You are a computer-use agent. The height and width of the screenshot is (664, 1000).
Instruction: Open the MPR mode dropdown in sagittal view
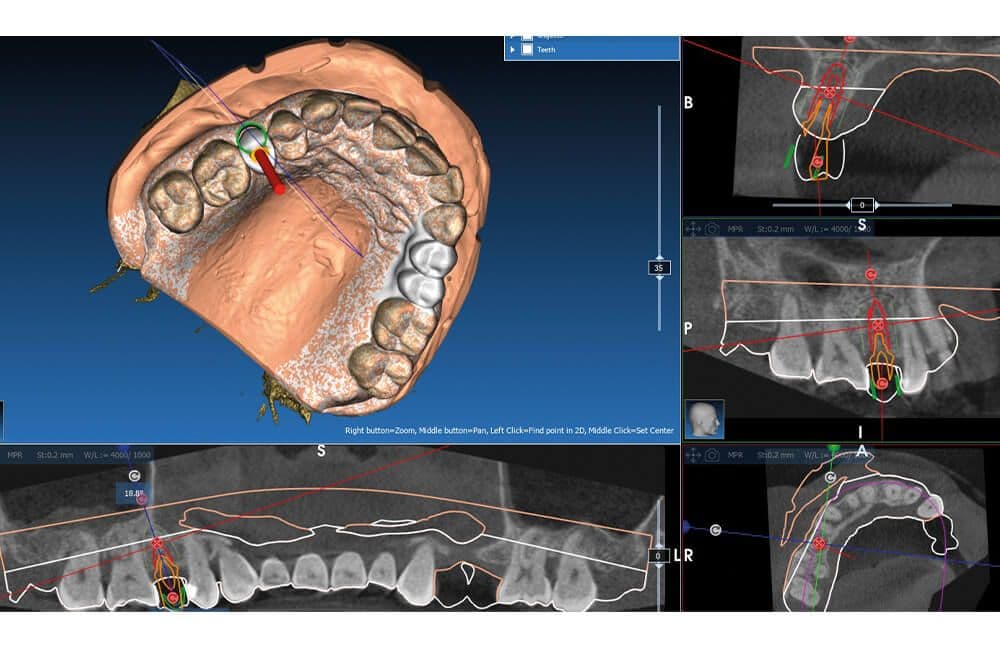(x=735, y=228)
